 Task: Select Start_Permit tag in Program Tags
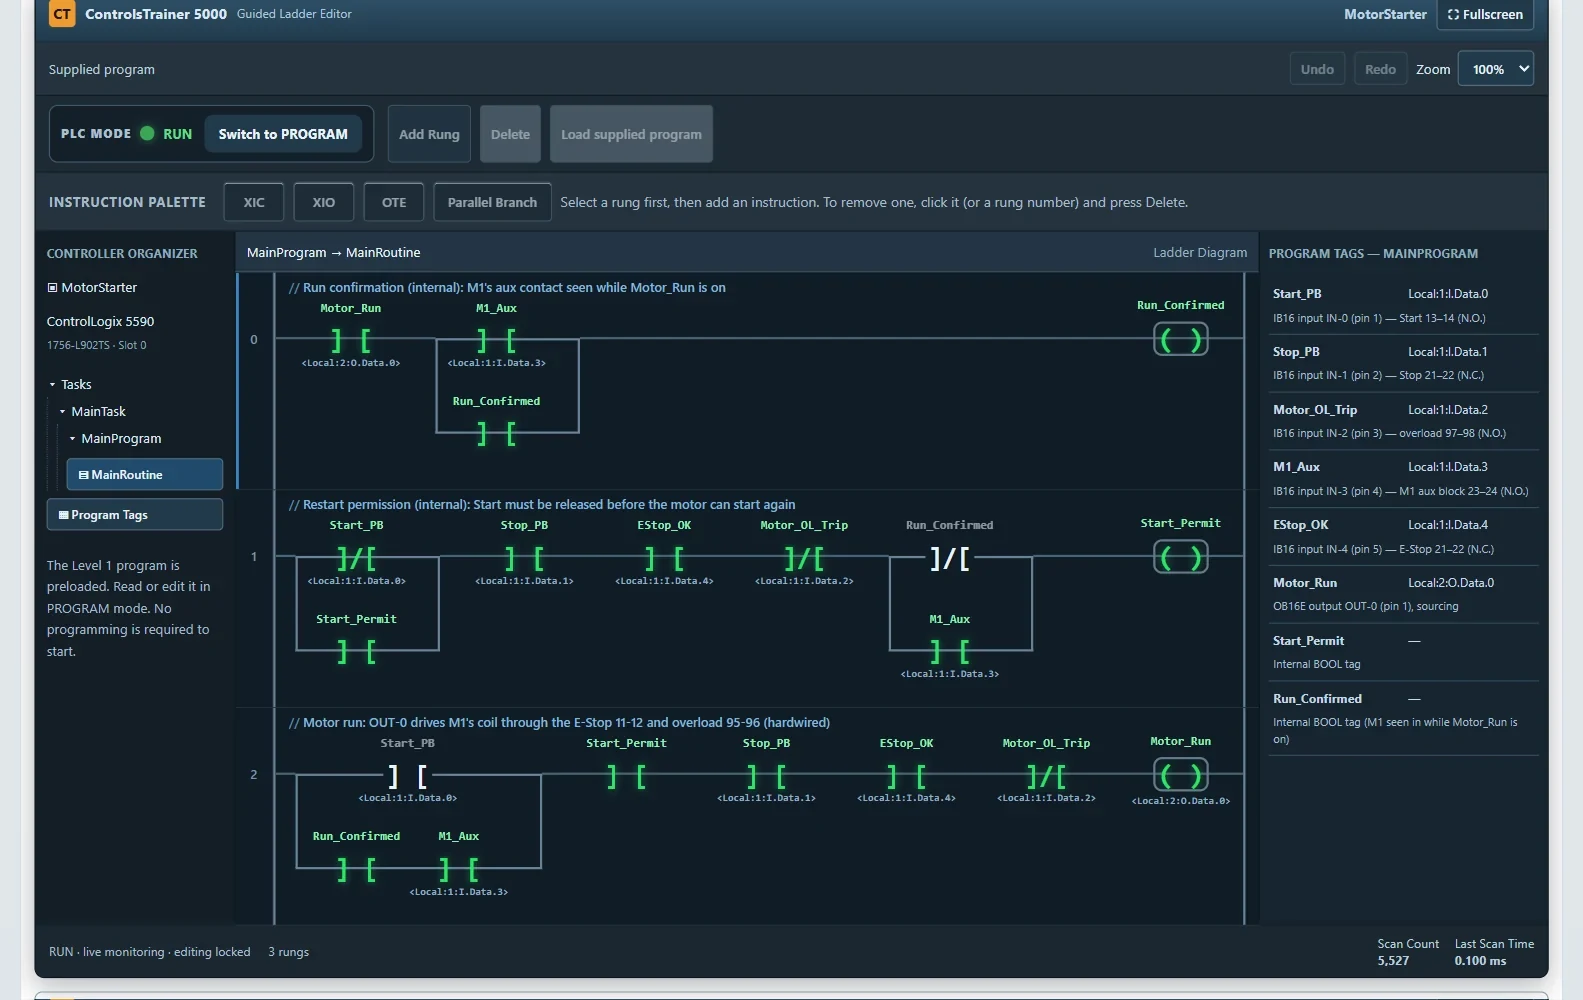pyautogui.click(x=1403, y=652)
